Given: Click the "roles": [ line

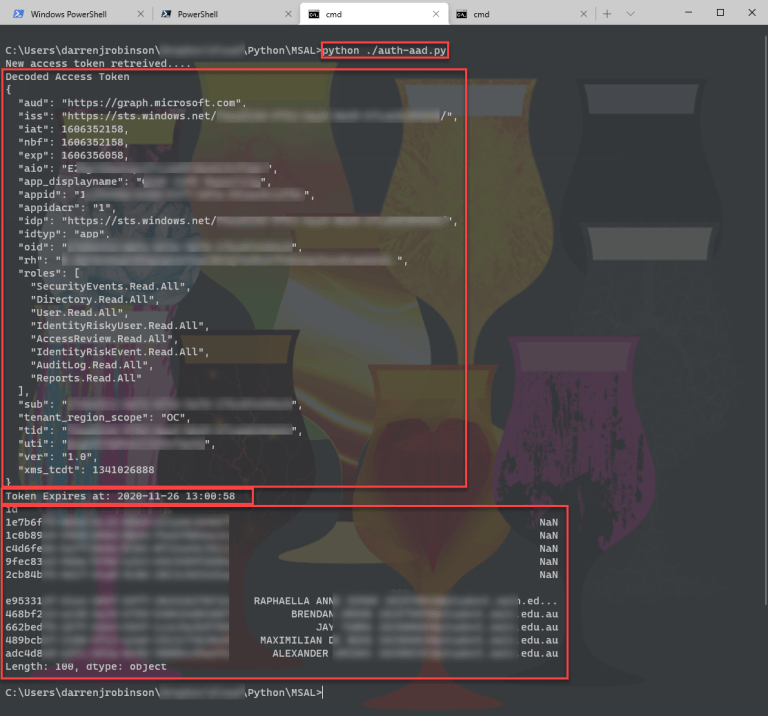Looking at the screenshot, I should click(49, 274).
